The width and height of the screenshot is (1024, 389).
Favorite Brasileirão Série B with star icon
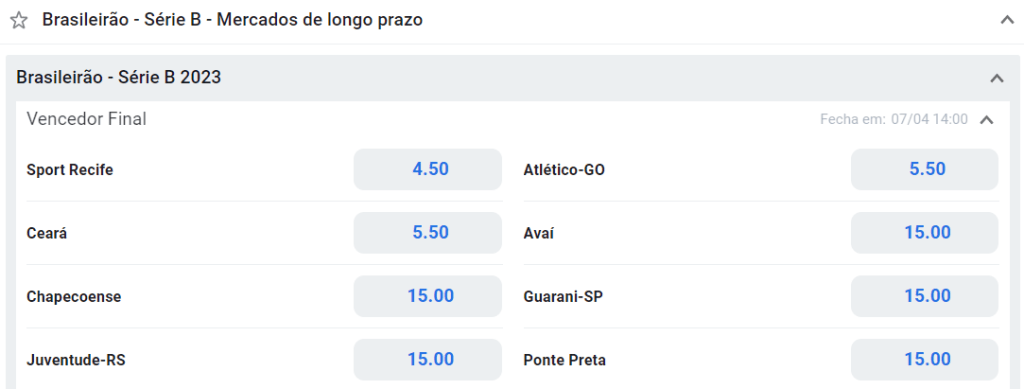click(19, 21)
